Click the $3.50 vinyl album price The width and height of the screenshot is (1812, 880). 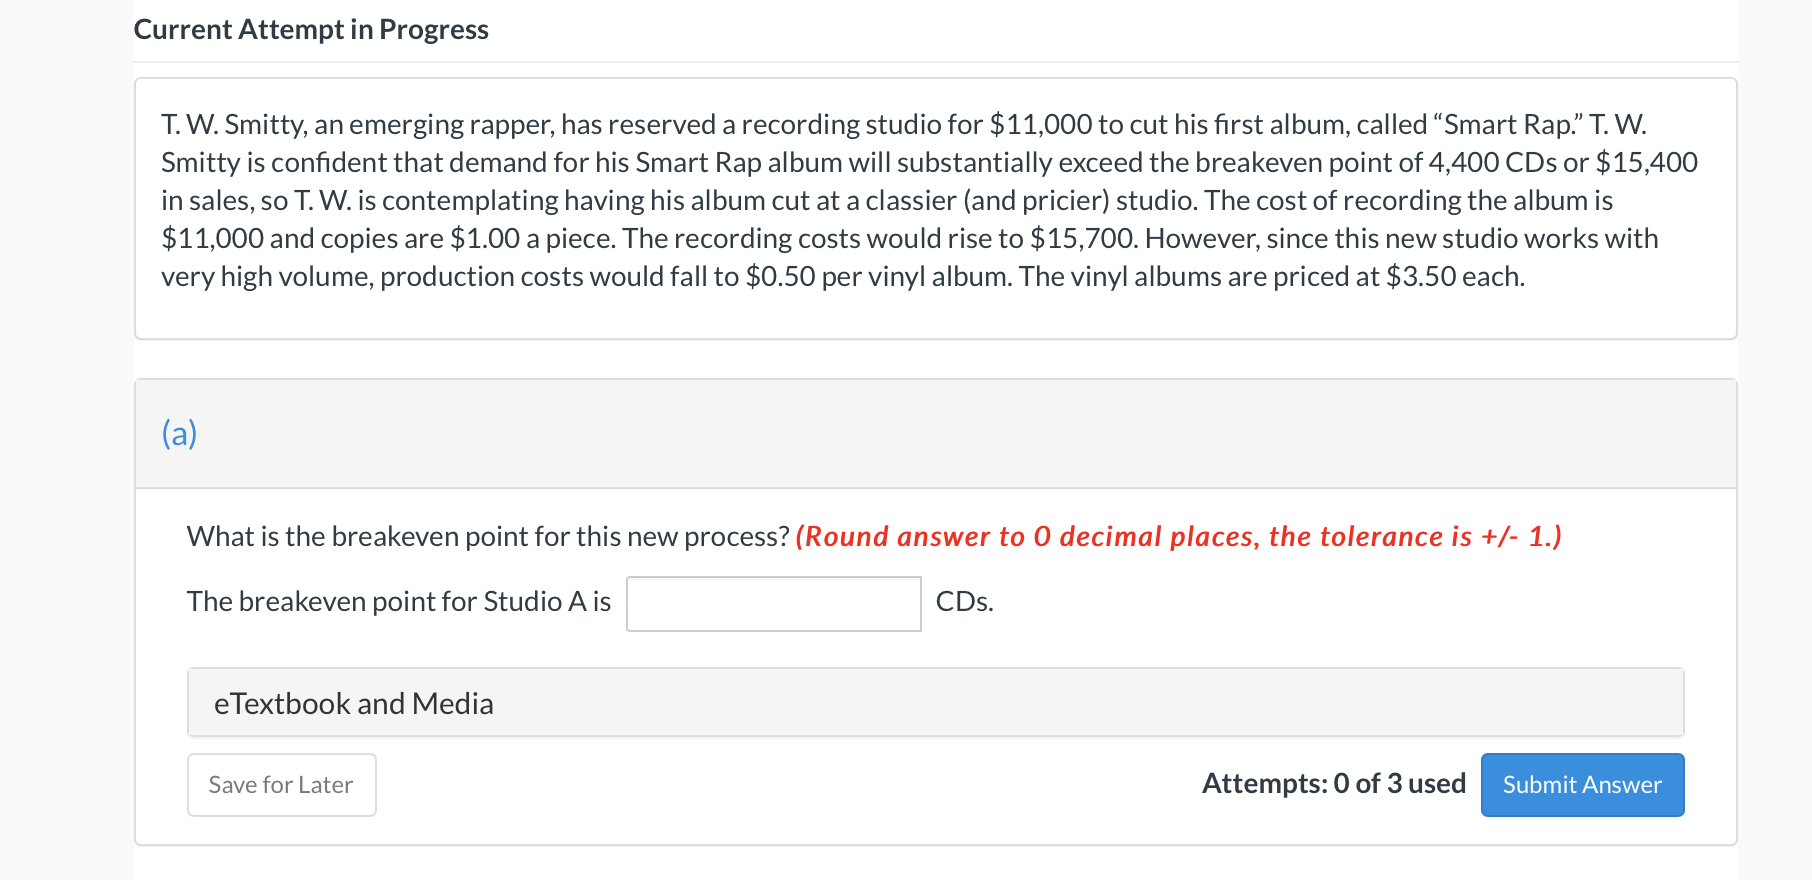1420,277
